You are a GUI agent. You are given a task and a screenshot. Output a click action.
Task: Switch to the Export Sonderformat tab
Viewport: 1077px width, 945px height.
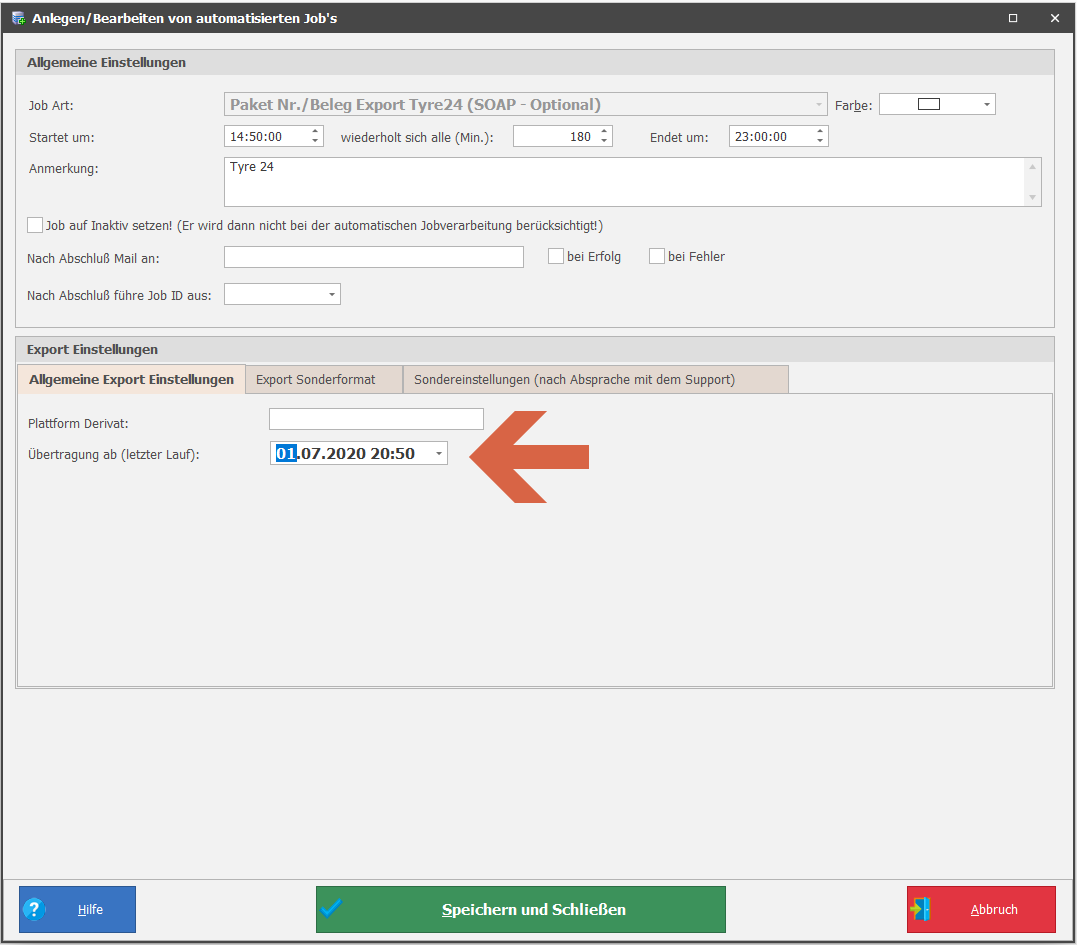pyautogui.click(x=316, y=380)
